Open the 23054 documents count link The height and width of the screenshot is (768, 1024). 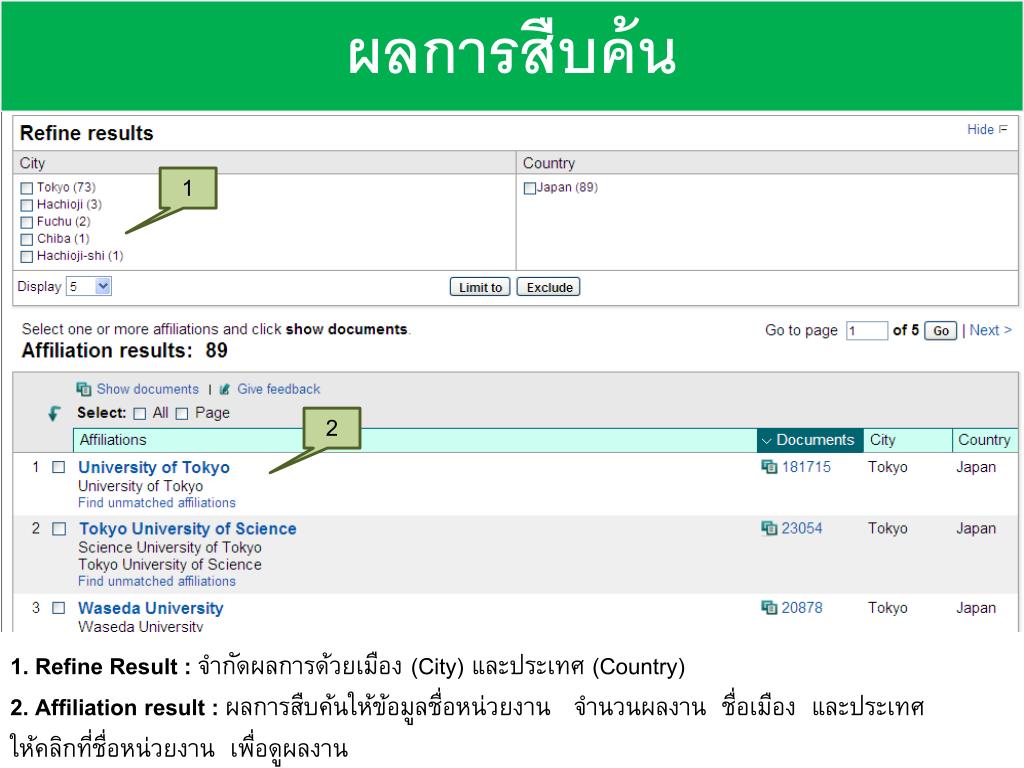coord(802,528)
